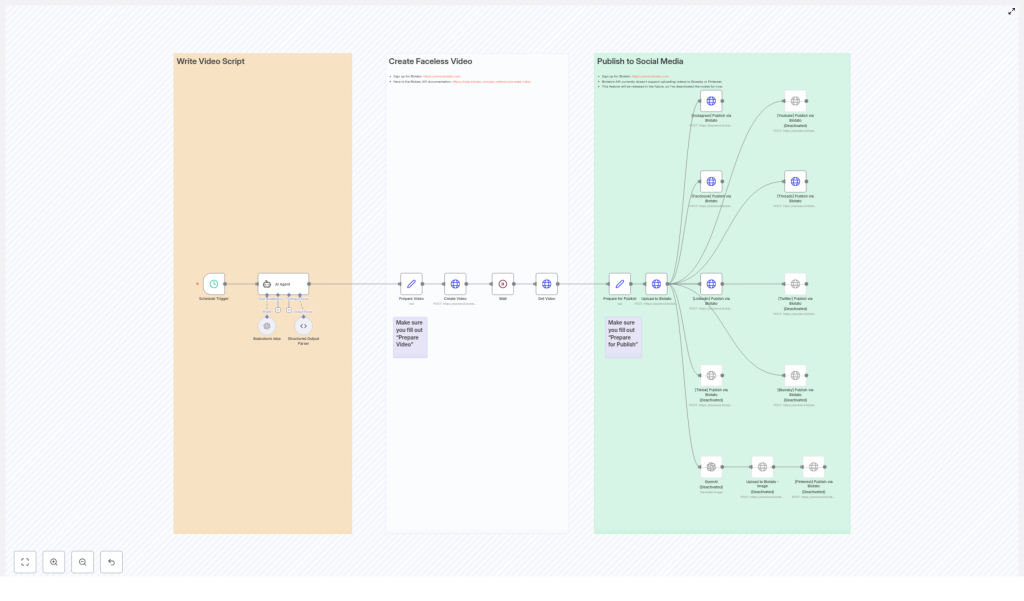Open the Schedule Trigger node

pyautogui.click(x=213, y=284)
